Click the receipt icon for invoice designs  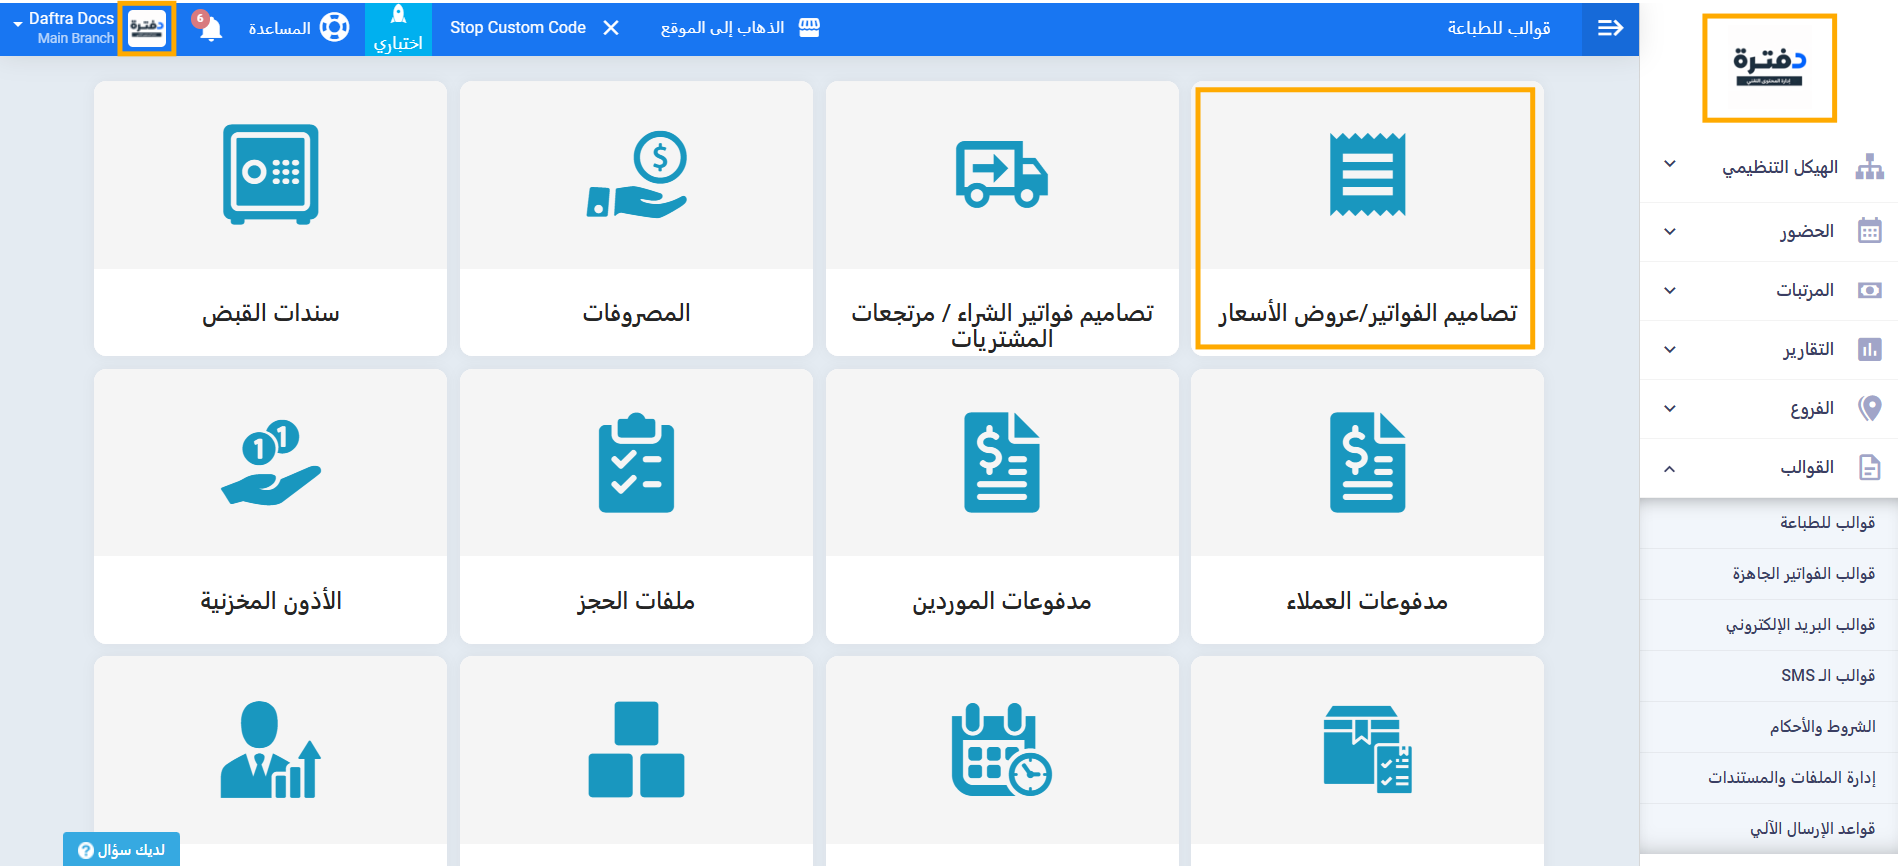1367,174
